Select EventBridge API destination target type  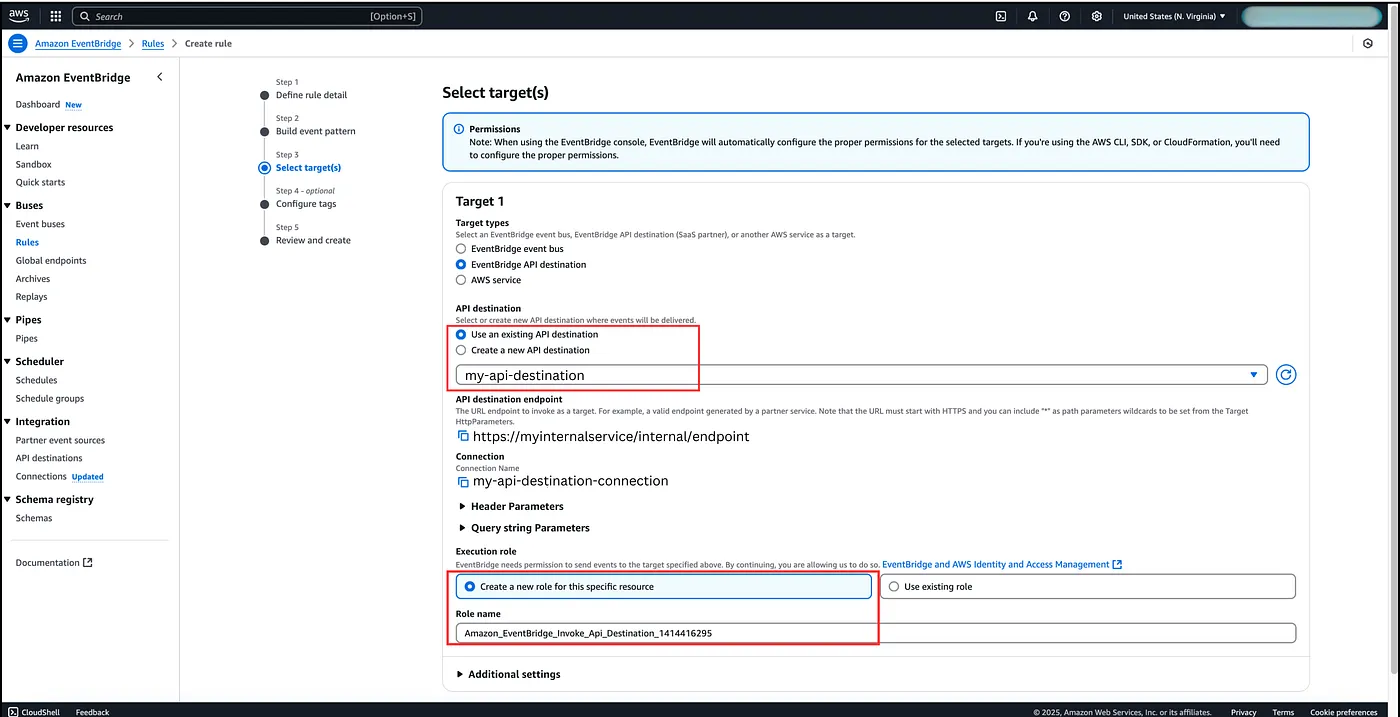pos(461,264)
